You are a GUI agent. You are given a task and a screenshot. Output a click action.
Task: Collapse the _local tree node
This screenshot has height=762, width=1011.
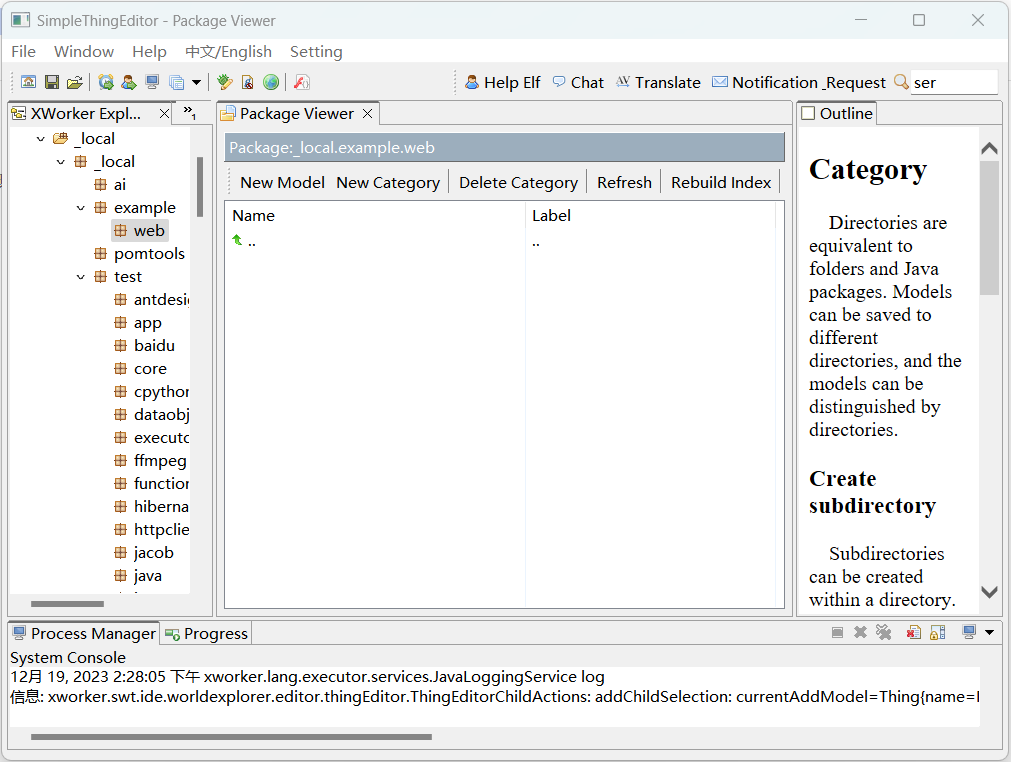(x=41, y=138)
